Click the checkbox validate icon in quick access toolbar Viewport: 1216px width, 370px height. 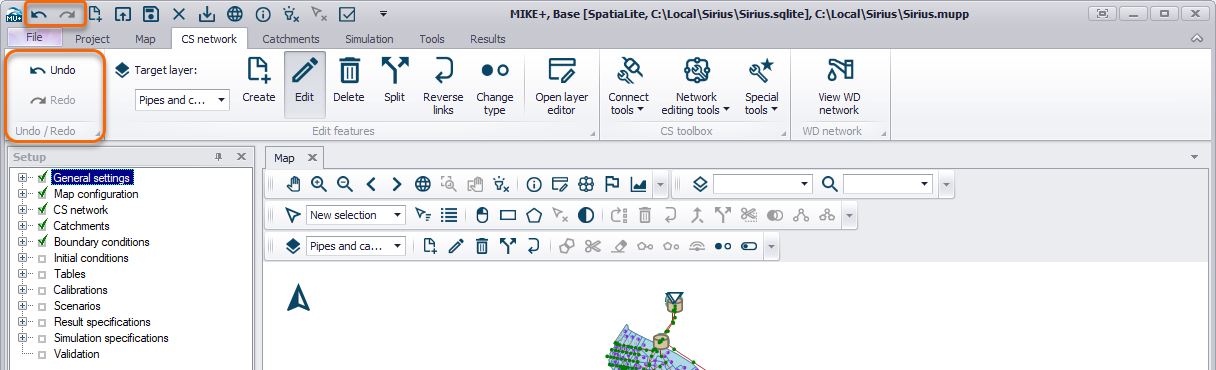(x=347, y=14)
